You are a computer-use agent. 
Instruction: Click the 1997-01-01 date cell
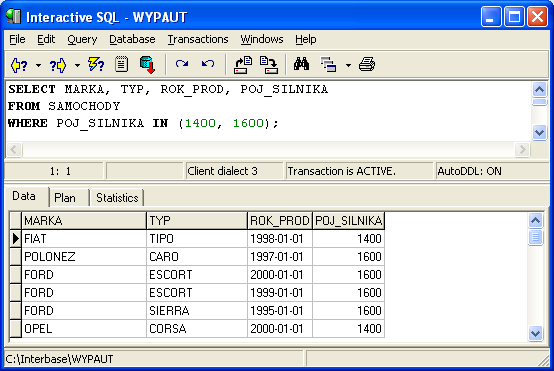coord(280,257)
